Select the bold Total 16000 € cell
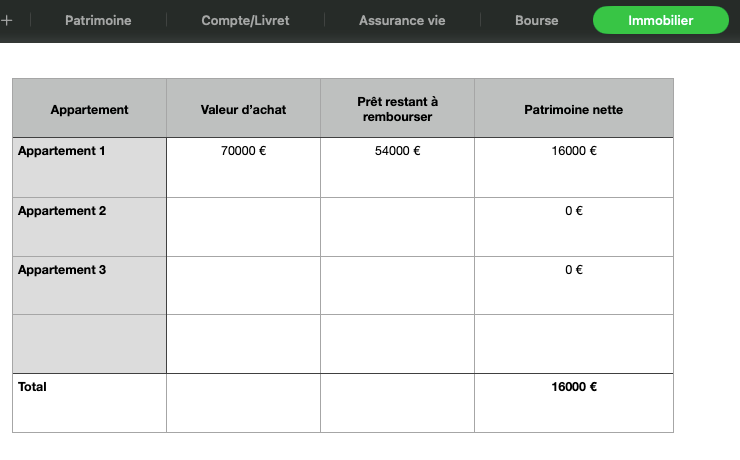The height and width of the screenshot is (460, 740). pyautogui.click(x=574, y=403)
